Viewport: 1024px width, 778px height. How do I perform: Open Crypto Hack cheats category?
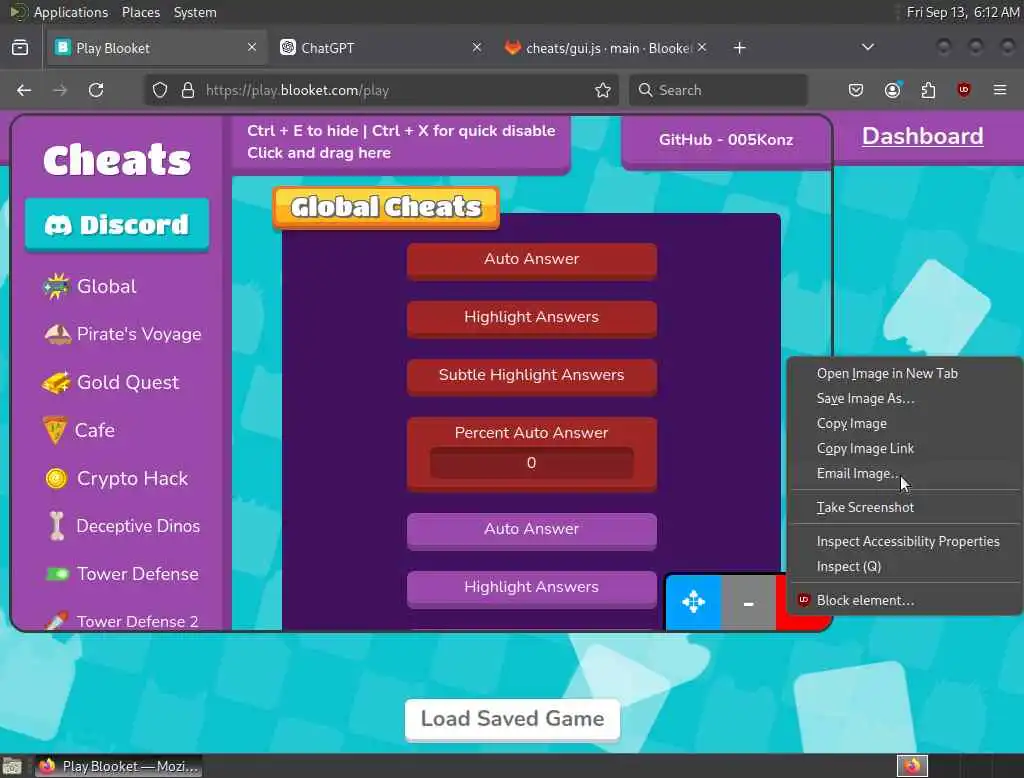coord(116,479)
